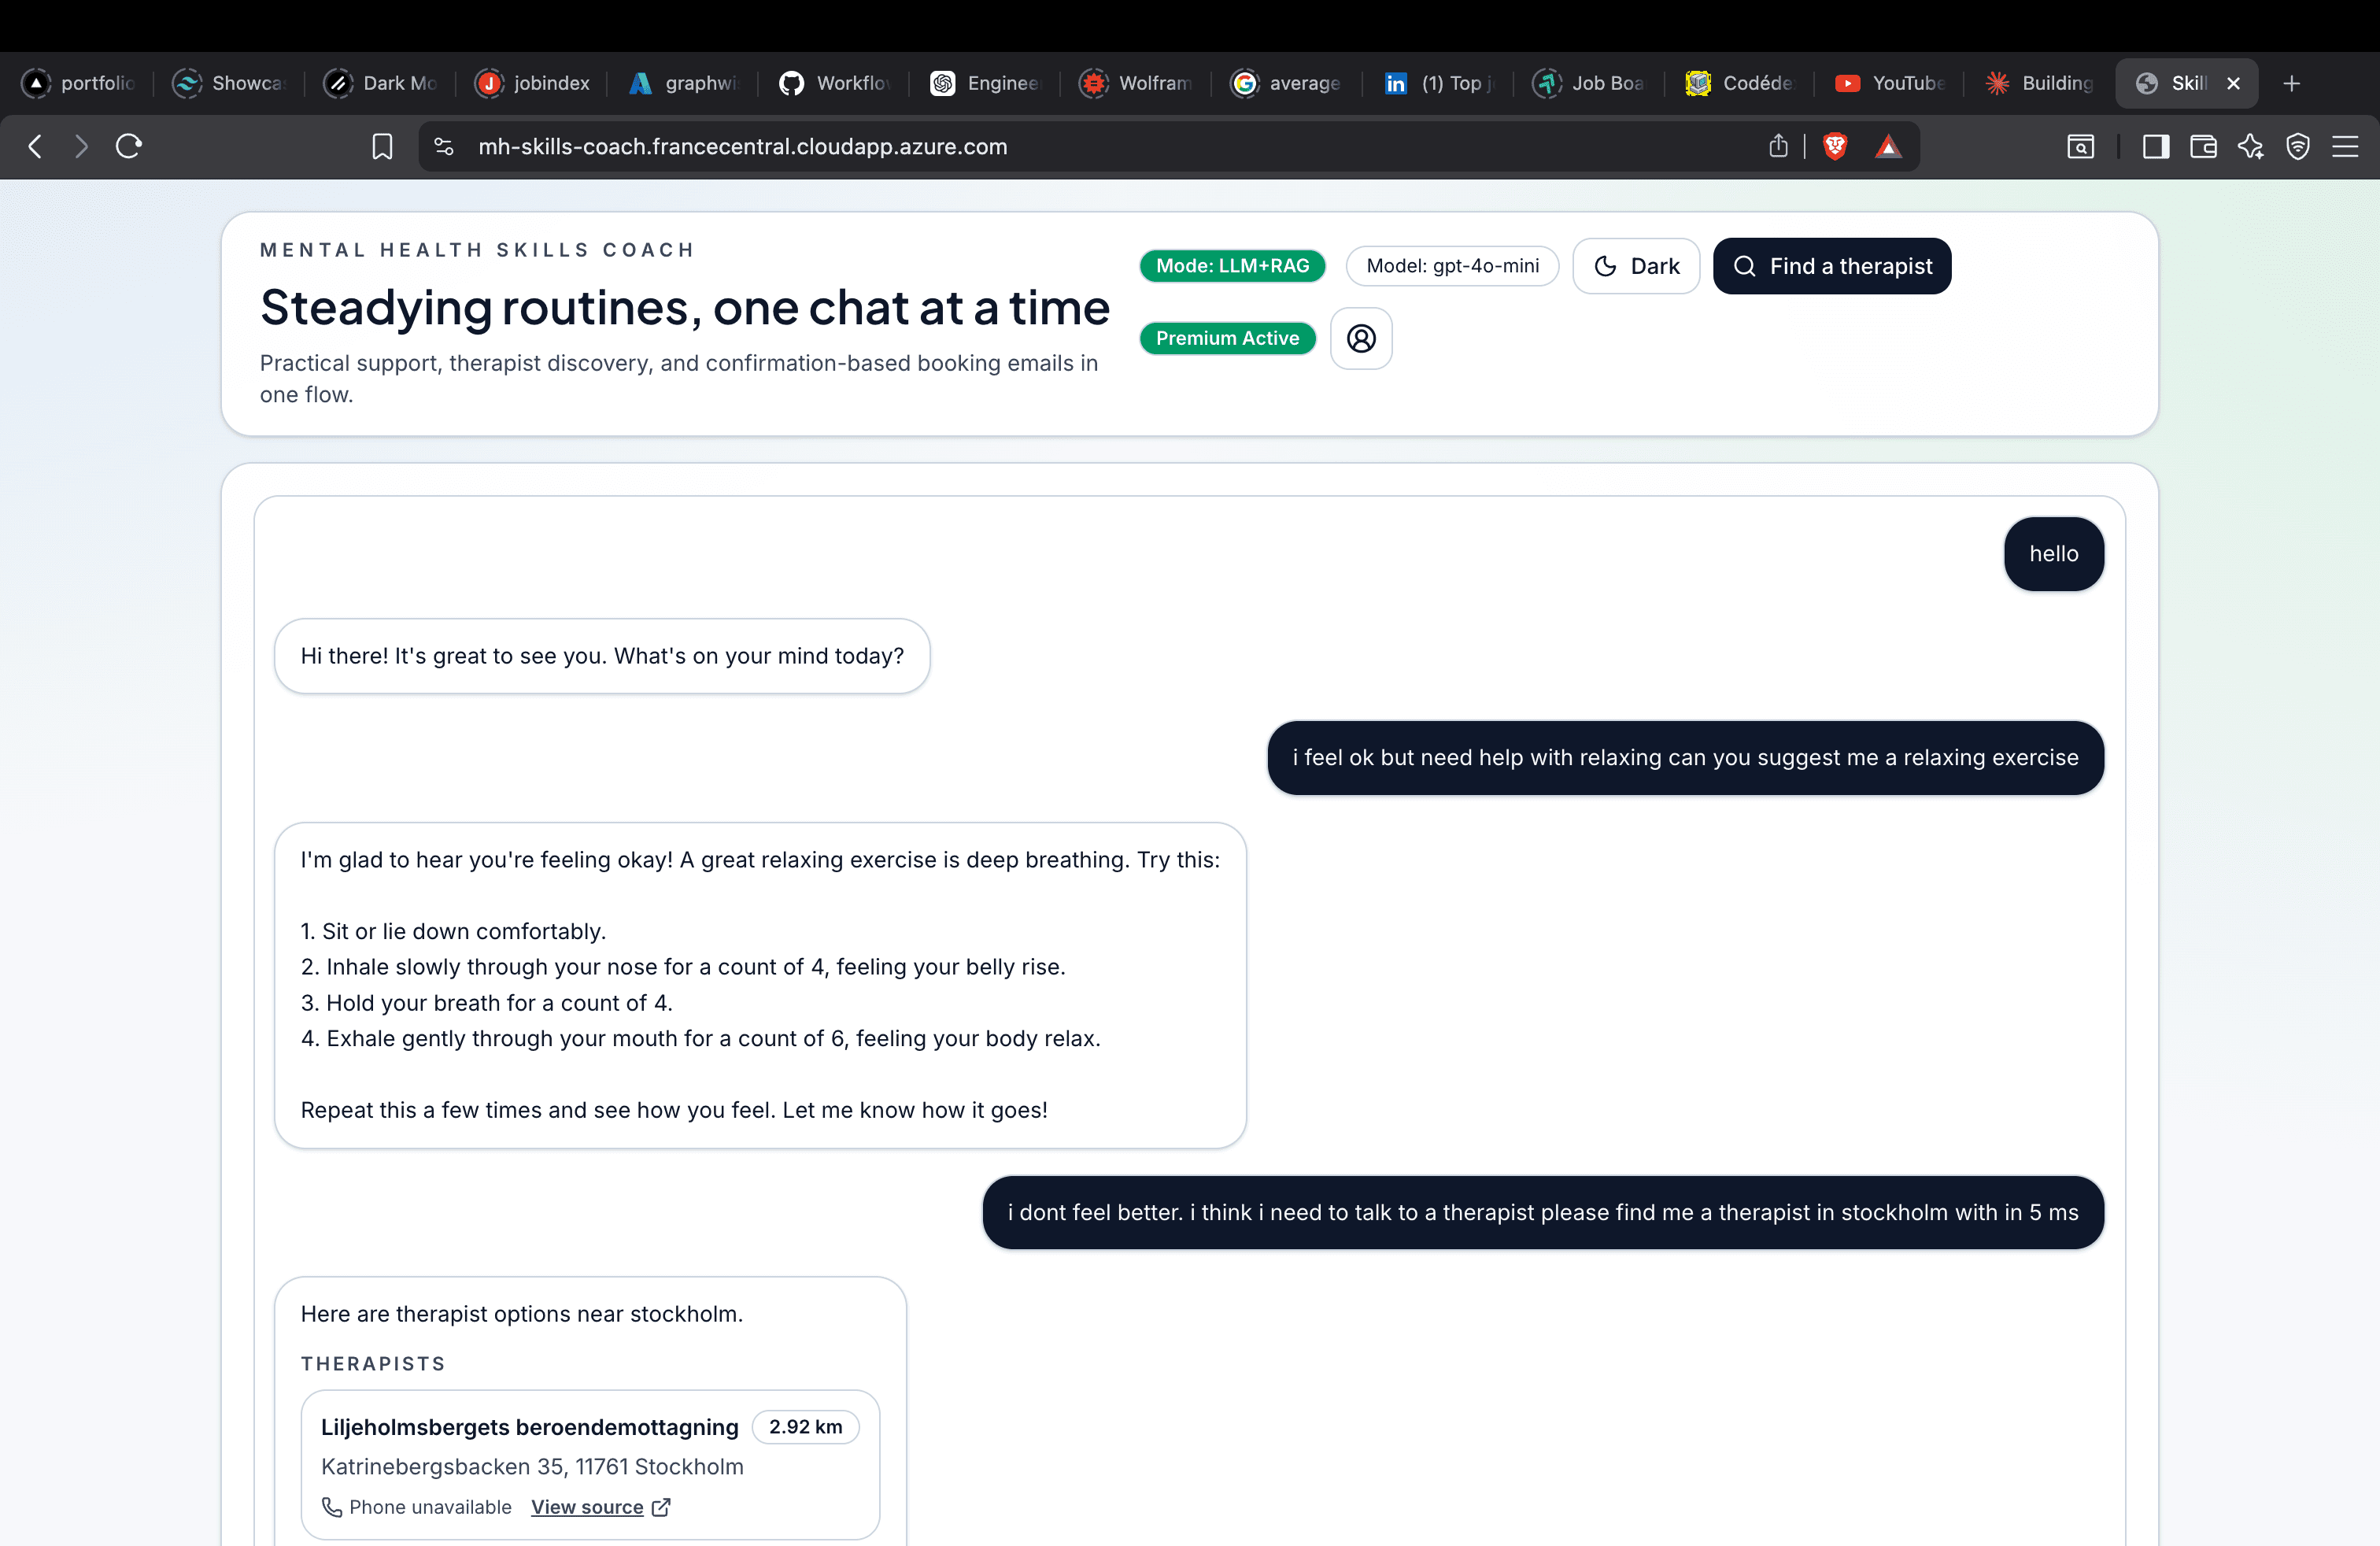This screenshot has height=1546, width=2380.
Task: Click the Leo AI sparkle icon
Action: (2252, 146)
